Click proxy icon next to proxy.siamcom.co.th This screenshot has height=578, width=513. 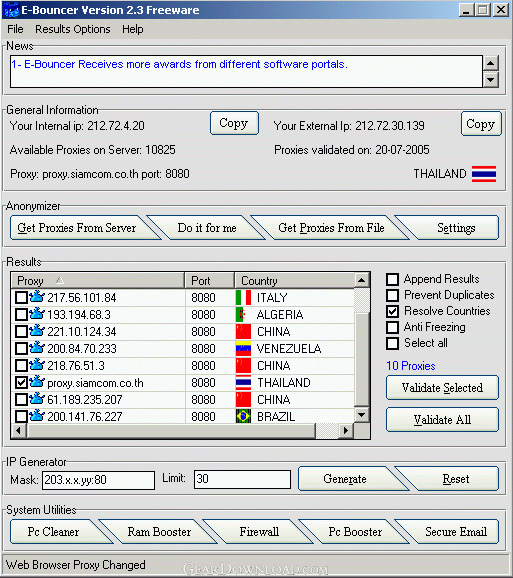point(37,382)
